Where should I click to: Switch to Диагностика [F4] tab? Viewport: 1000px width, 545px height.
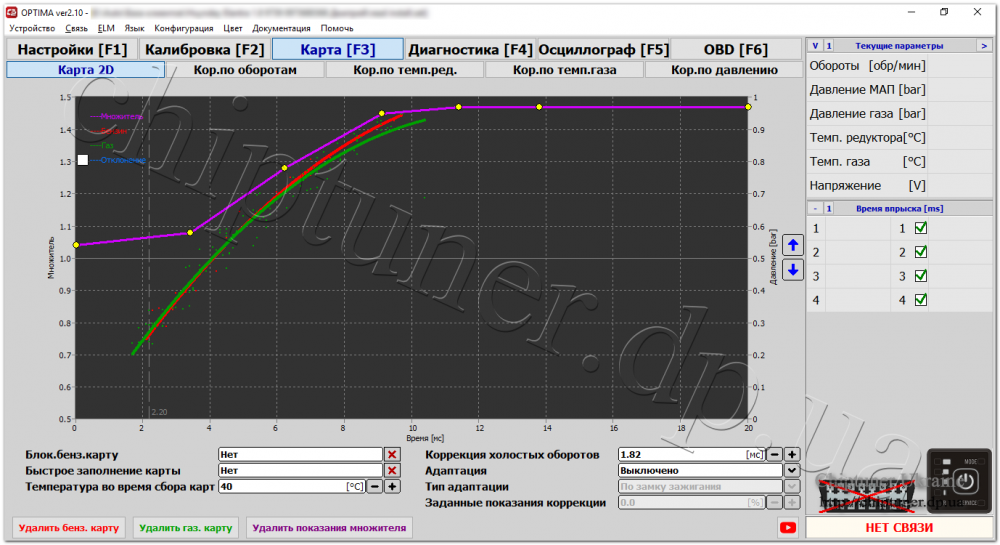point(470,49)
